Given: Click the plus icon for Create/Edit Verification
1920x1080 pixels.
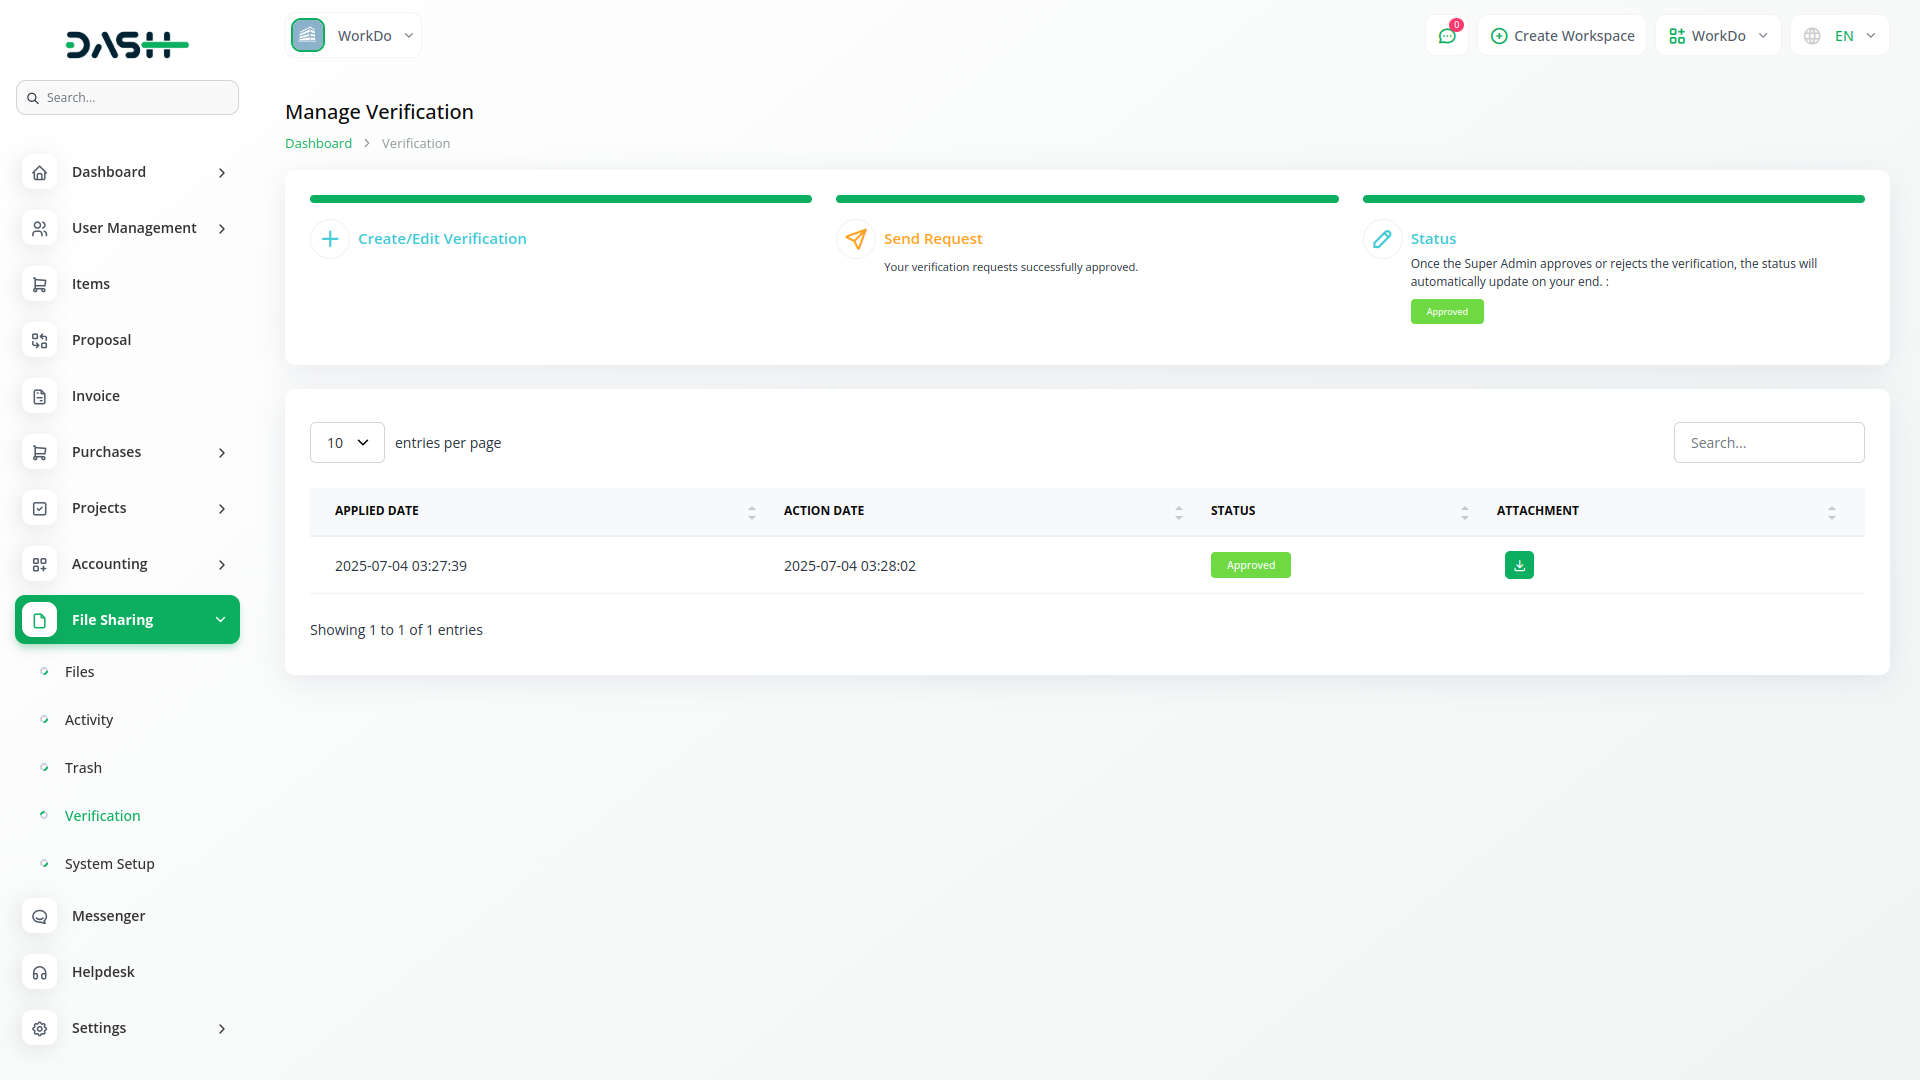Looking at the screenshot, I should coord(330,239).
